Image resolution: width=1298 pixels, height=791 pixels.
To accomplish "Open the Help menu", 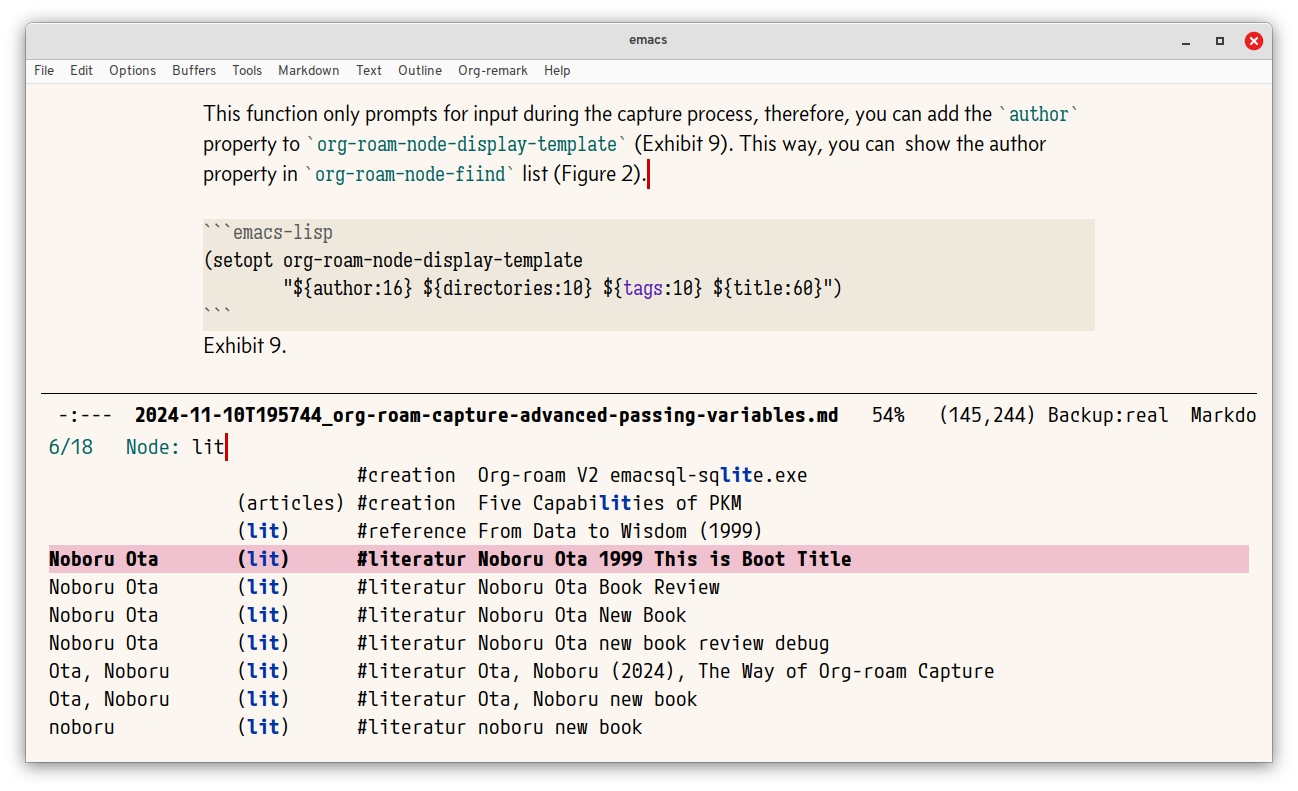I will [x=558, y=70].
